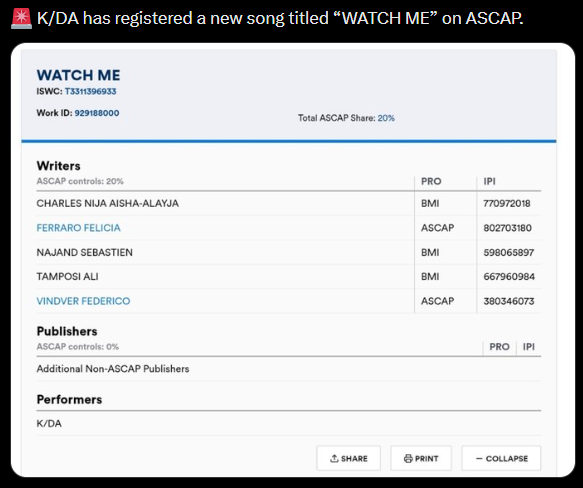Image resolution: width=583 pixels, height=488 pixels.
Task: Open writer Vindver Federico link
Action: [x=83, y=301]
